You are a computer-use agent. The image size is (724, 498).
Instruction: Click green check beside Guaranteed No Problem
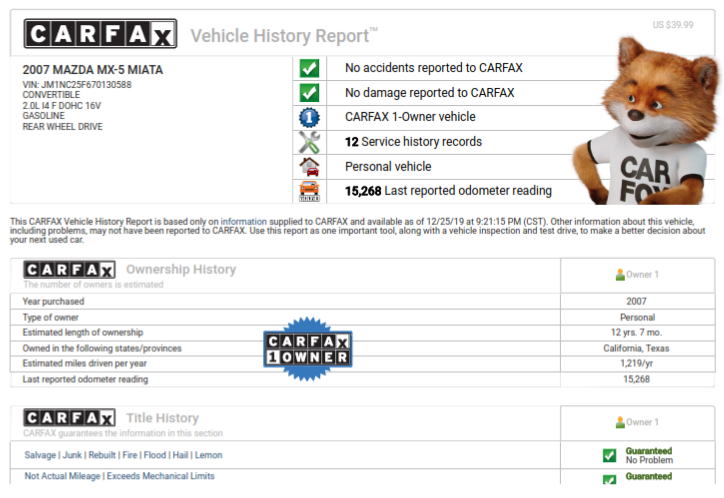(x=609, y=456)
